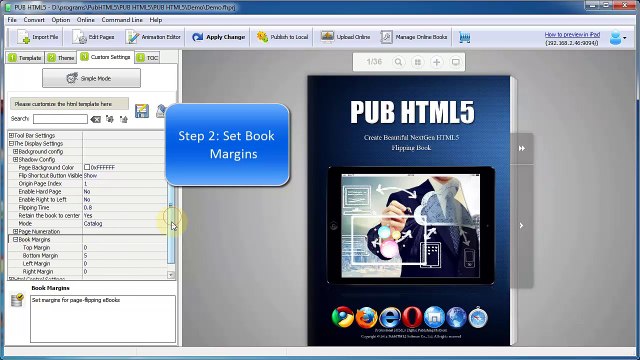Open the Help menu
640x360 pixels.
point(156,20)
